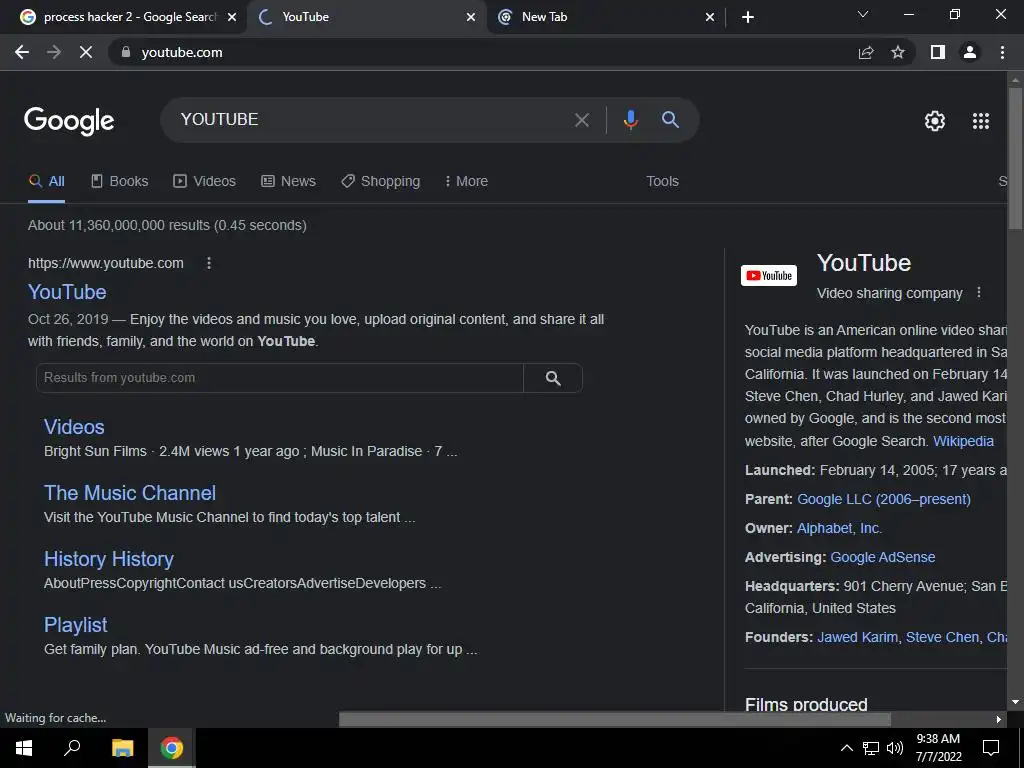The height and width of the screenshot is (768, 1024).
Task: Bookmark this tab with the star
Action: 898,52
